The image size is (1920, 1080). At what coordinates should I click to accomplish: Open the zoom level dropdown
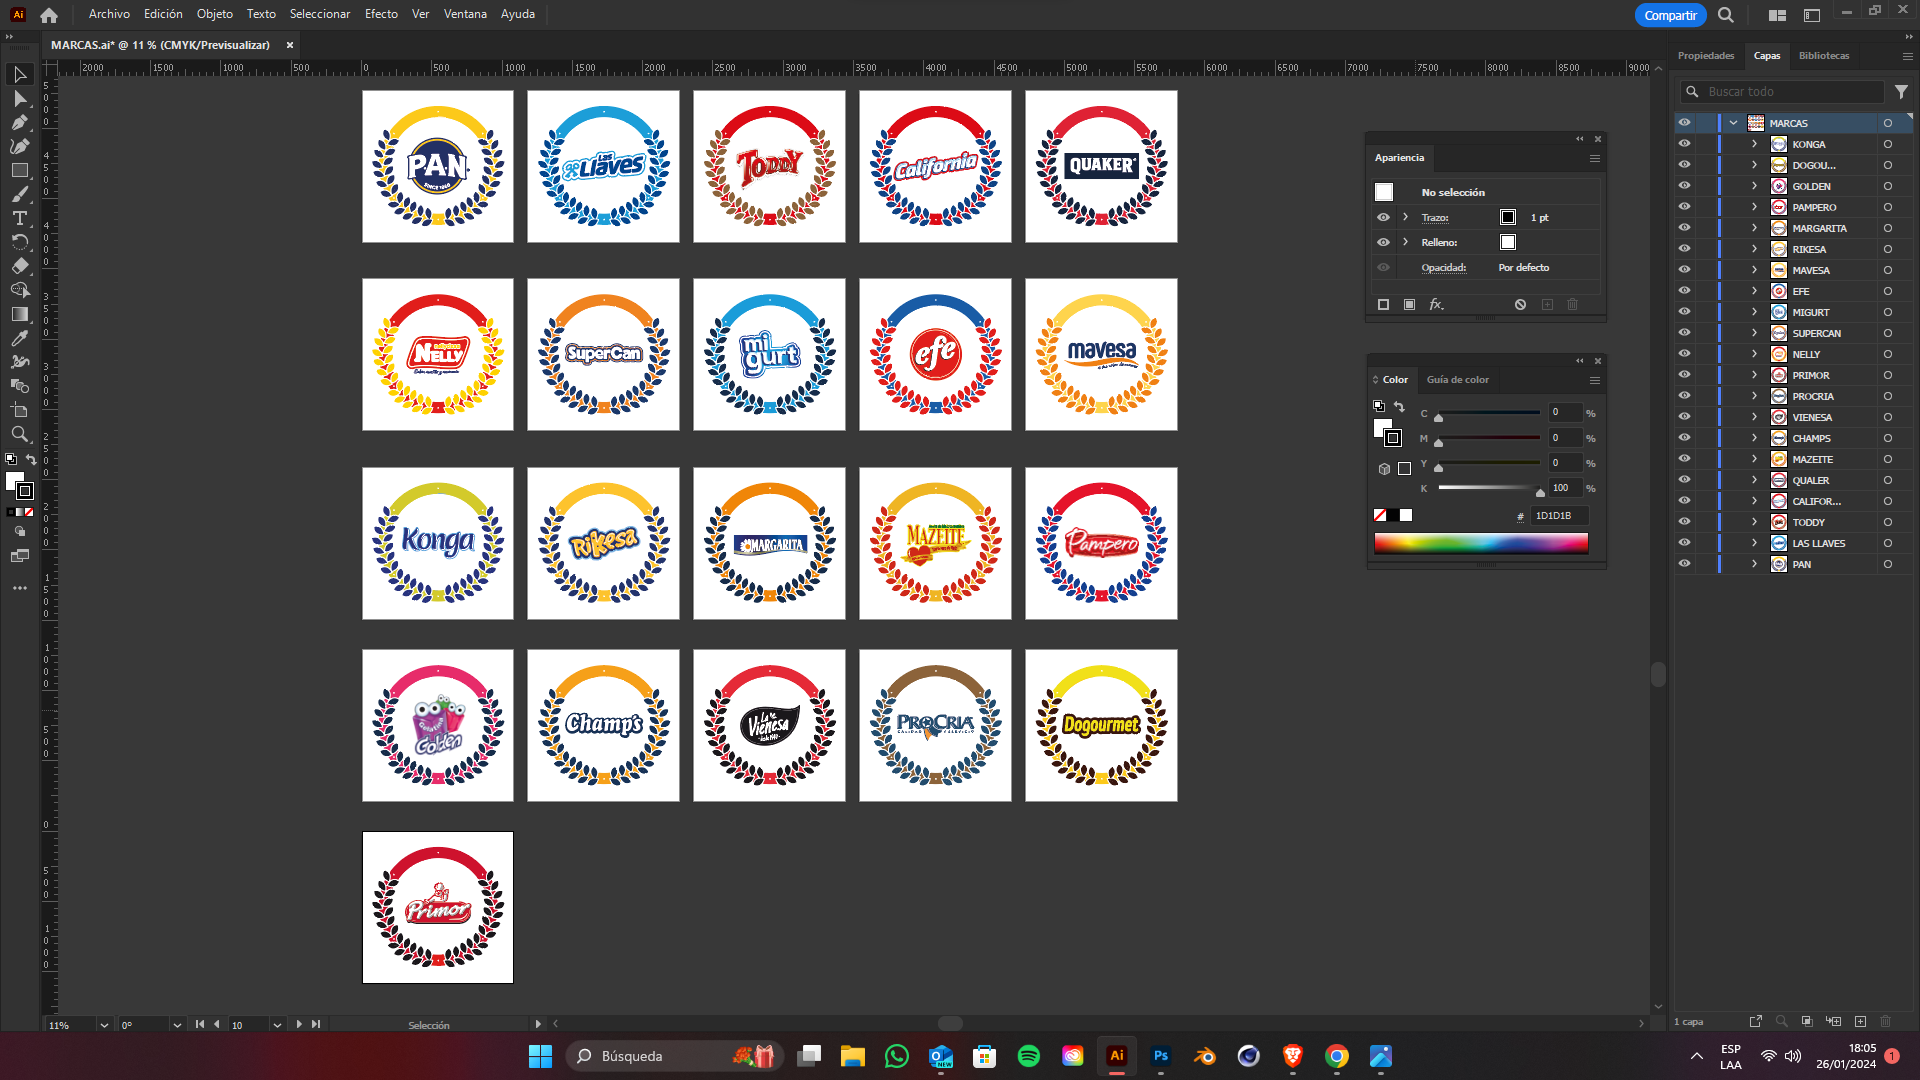pos(104,1025)
